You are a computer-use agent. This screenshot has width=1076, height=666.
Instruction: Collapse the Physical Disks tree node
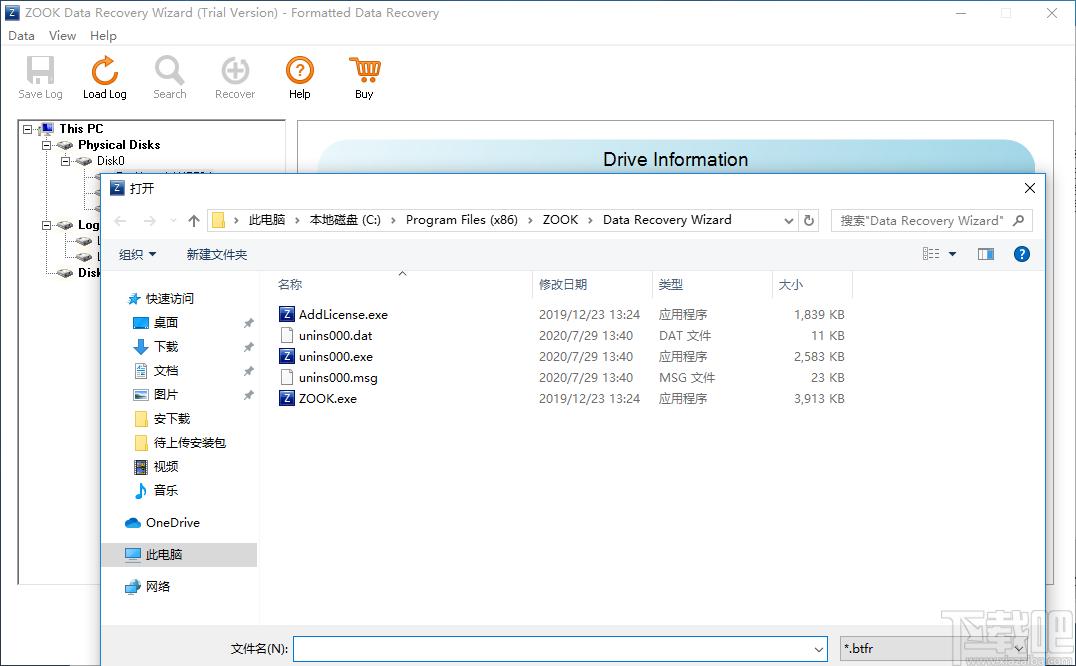(46, 145)
